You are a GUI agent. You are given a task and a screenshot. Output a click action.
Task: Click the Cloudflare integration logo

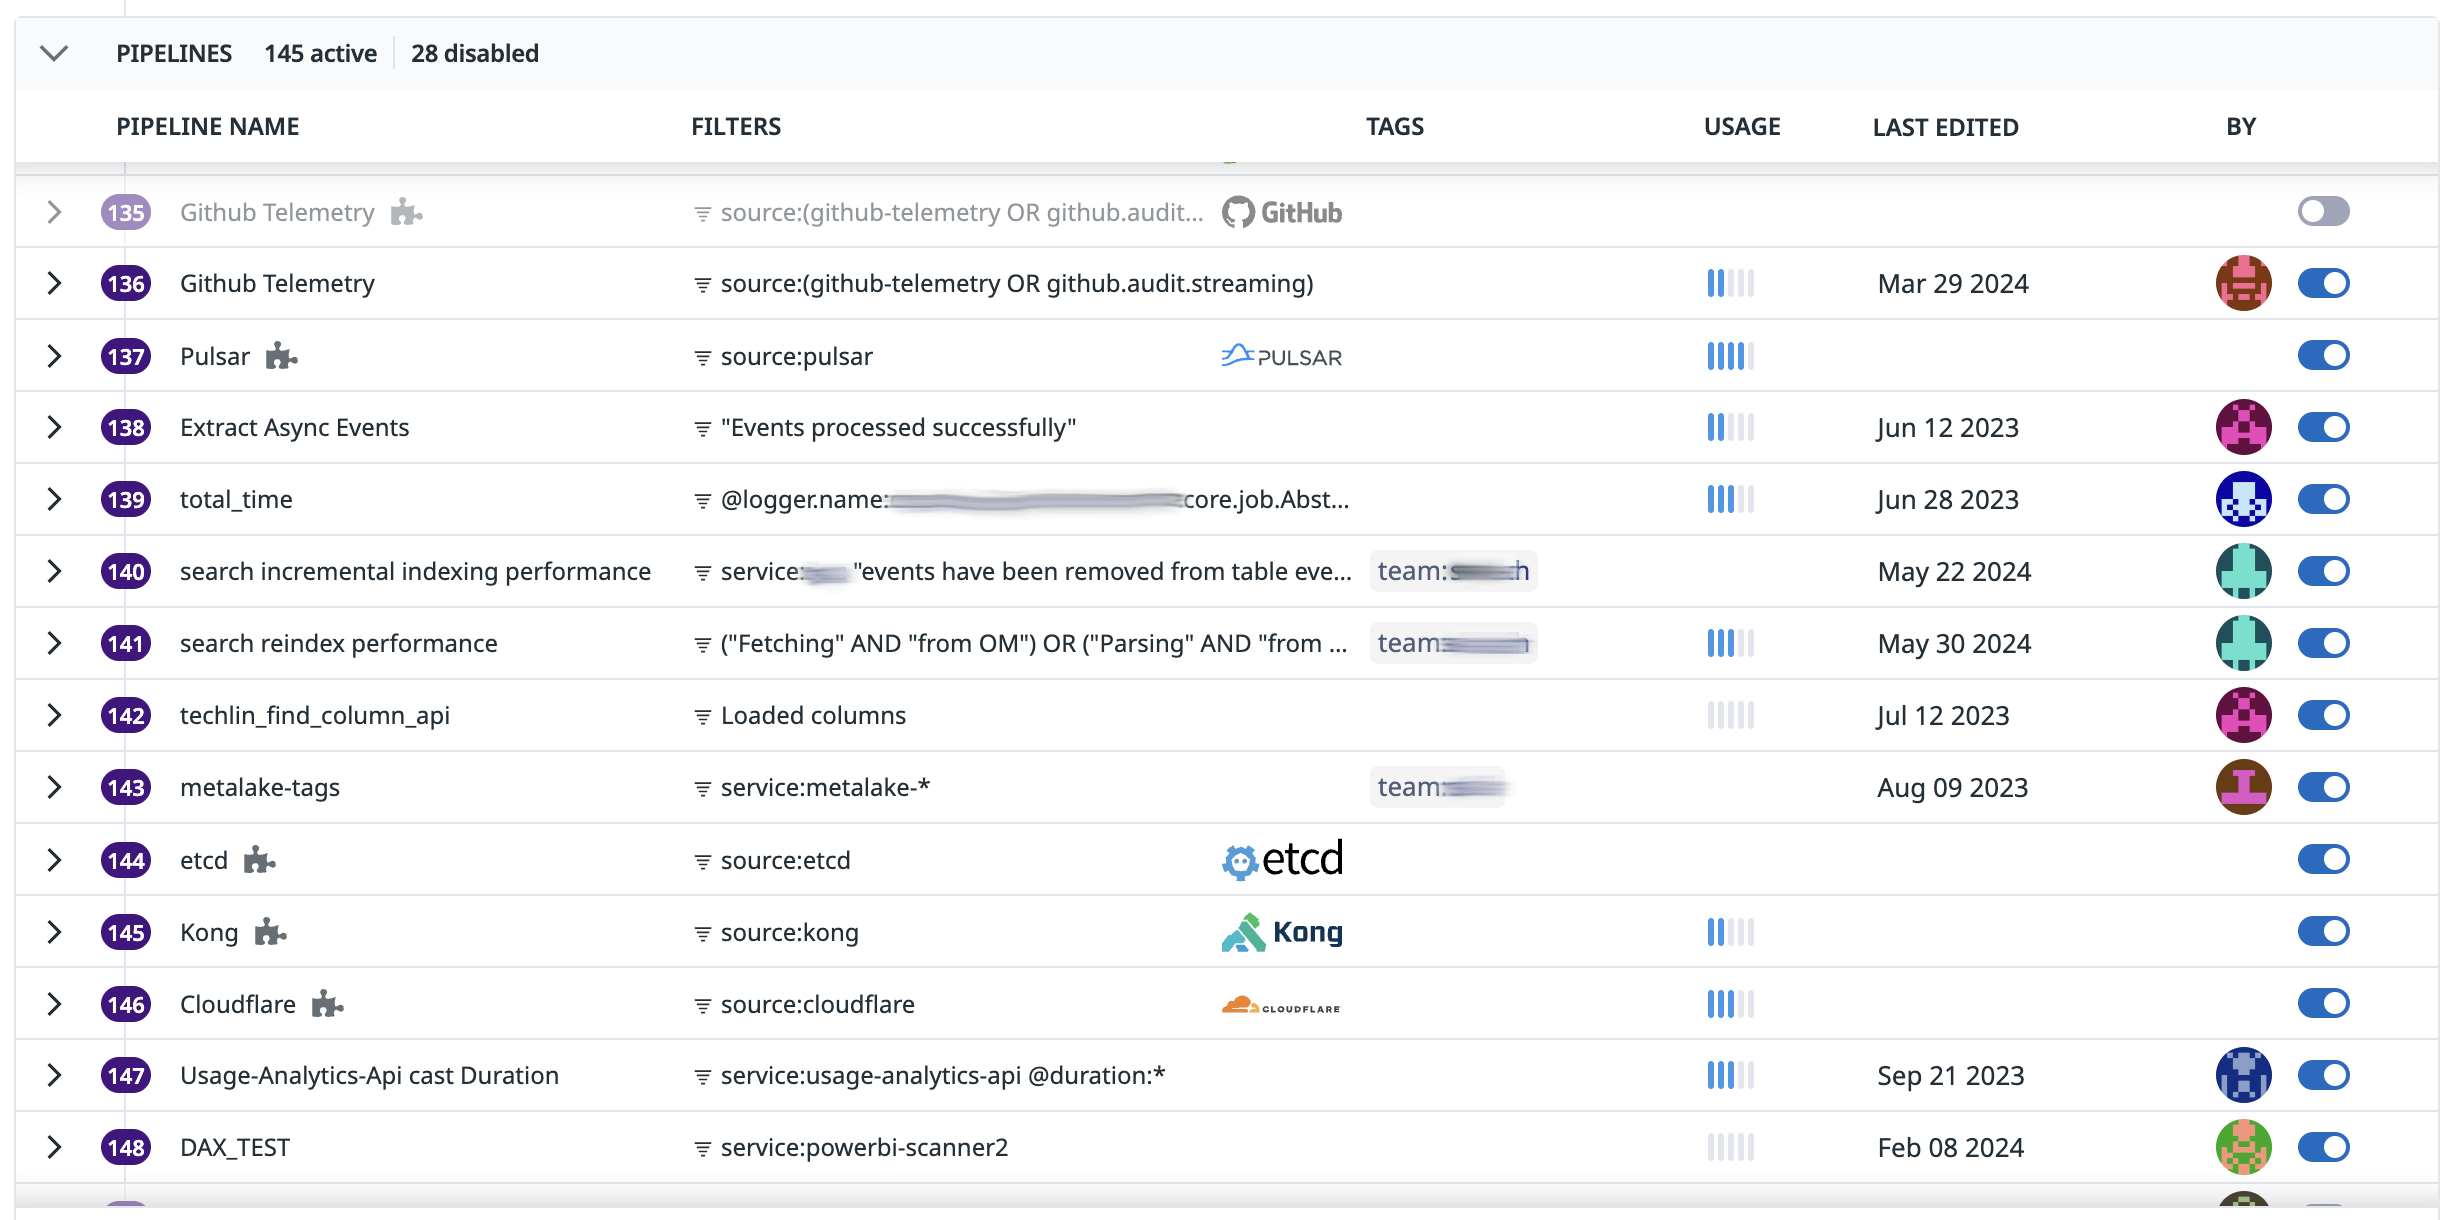pos(1281,1004)
